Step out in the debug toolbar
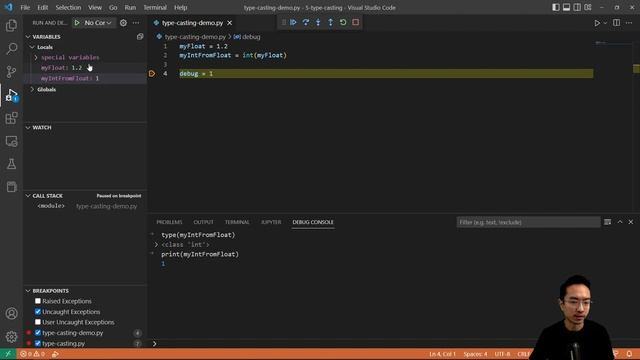The height and width of the screenshot is (360, 640). coord(331,22)
